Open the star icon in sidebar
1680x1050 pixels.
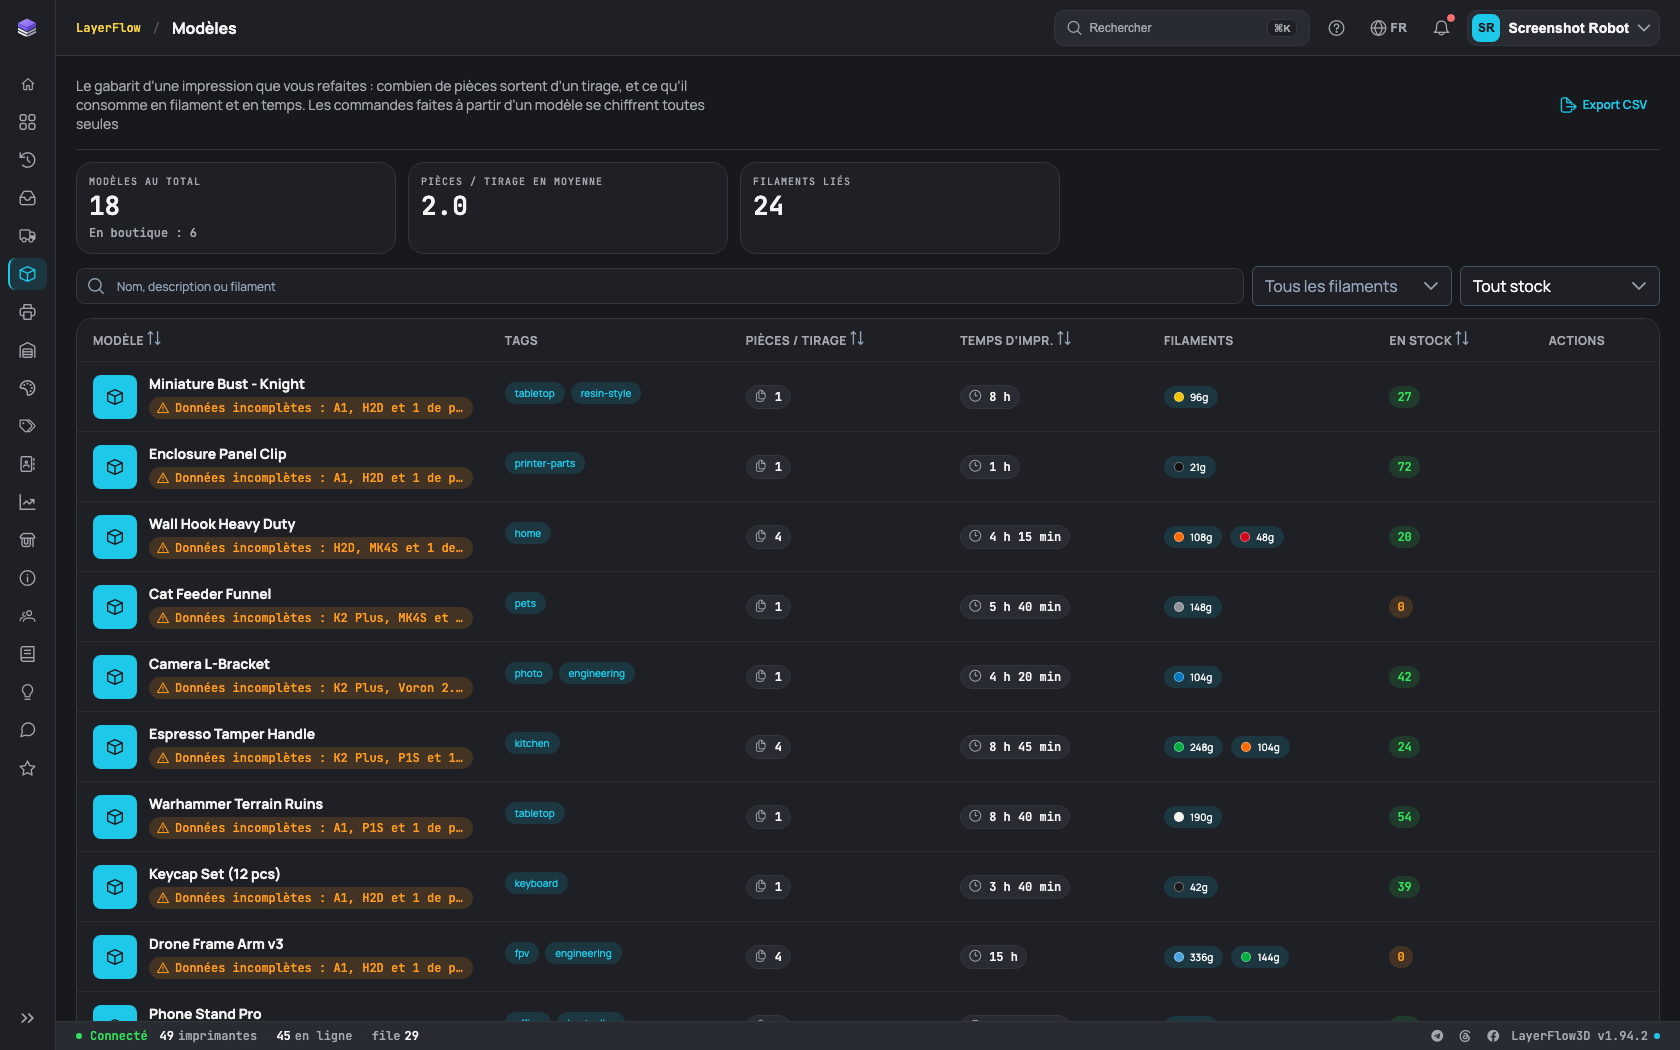coord(27,768)
